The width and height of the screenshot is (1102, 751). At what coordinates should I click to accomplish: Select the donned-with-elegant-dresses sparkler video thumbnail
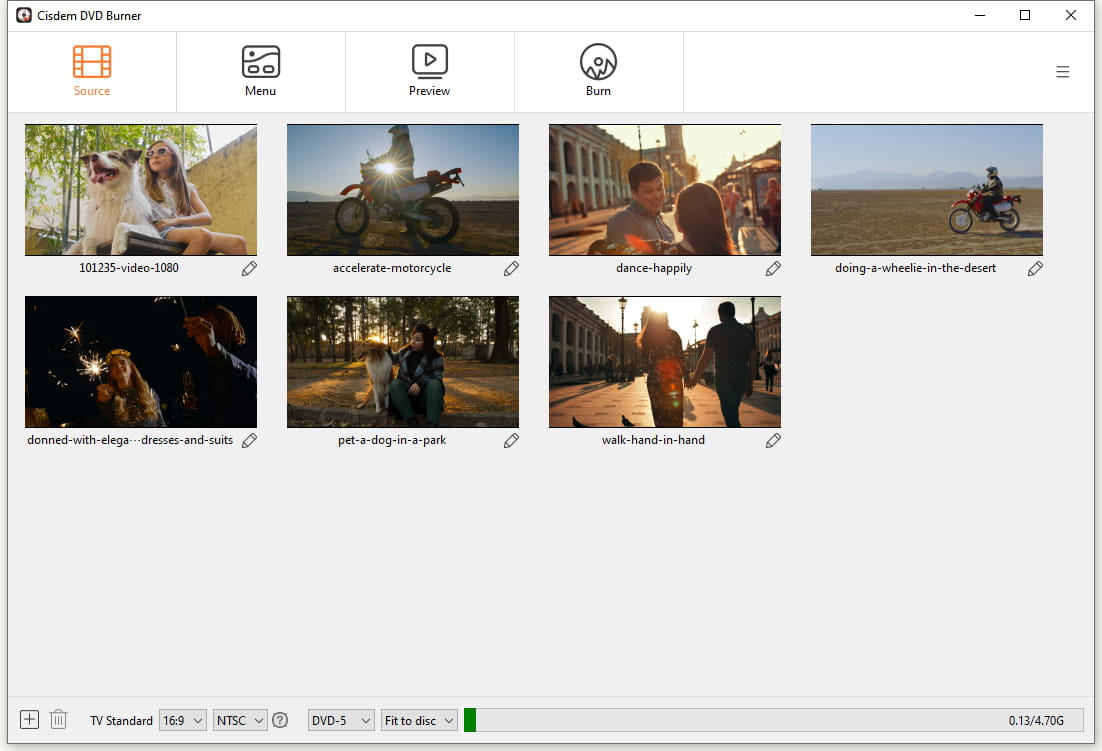pos(141,362)
